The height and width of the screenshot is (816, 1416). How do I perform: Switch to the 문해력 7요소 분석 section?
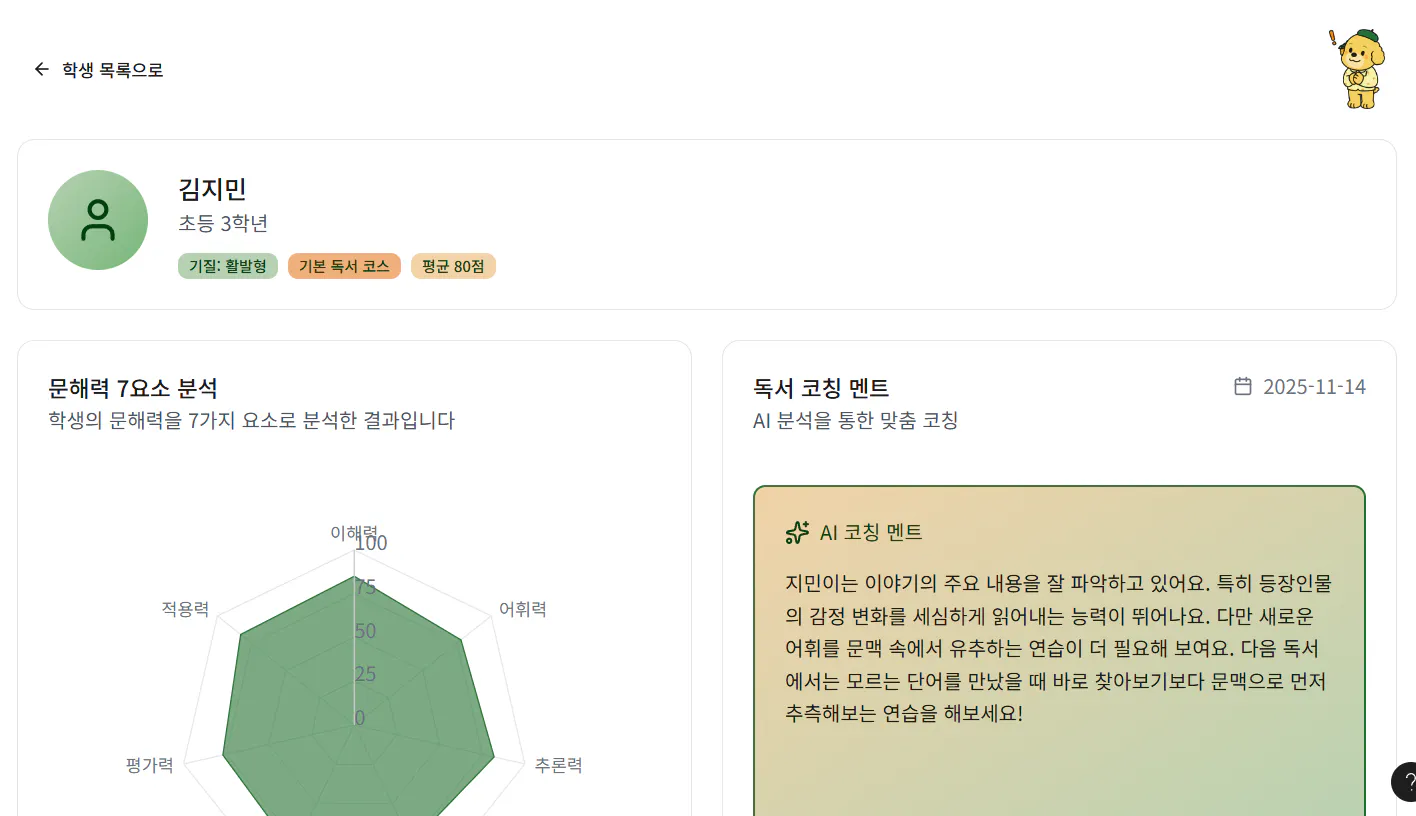(135, 387)
